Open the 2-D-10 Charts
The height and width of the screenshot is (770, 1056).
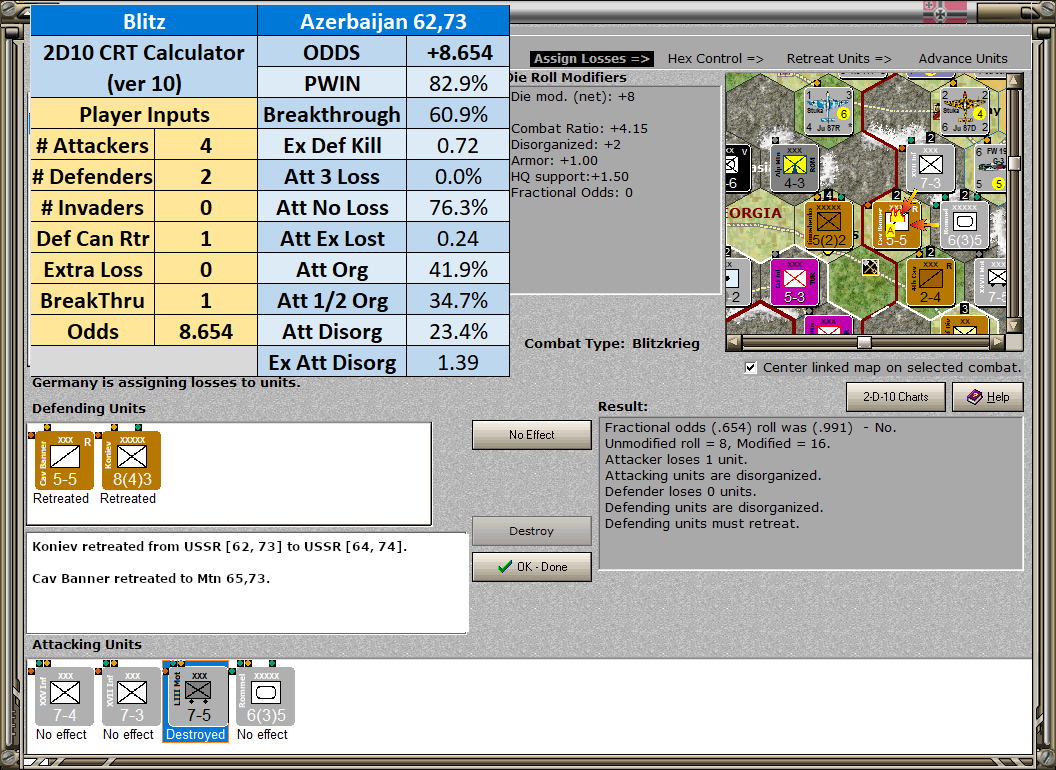[x=896, y=397]
